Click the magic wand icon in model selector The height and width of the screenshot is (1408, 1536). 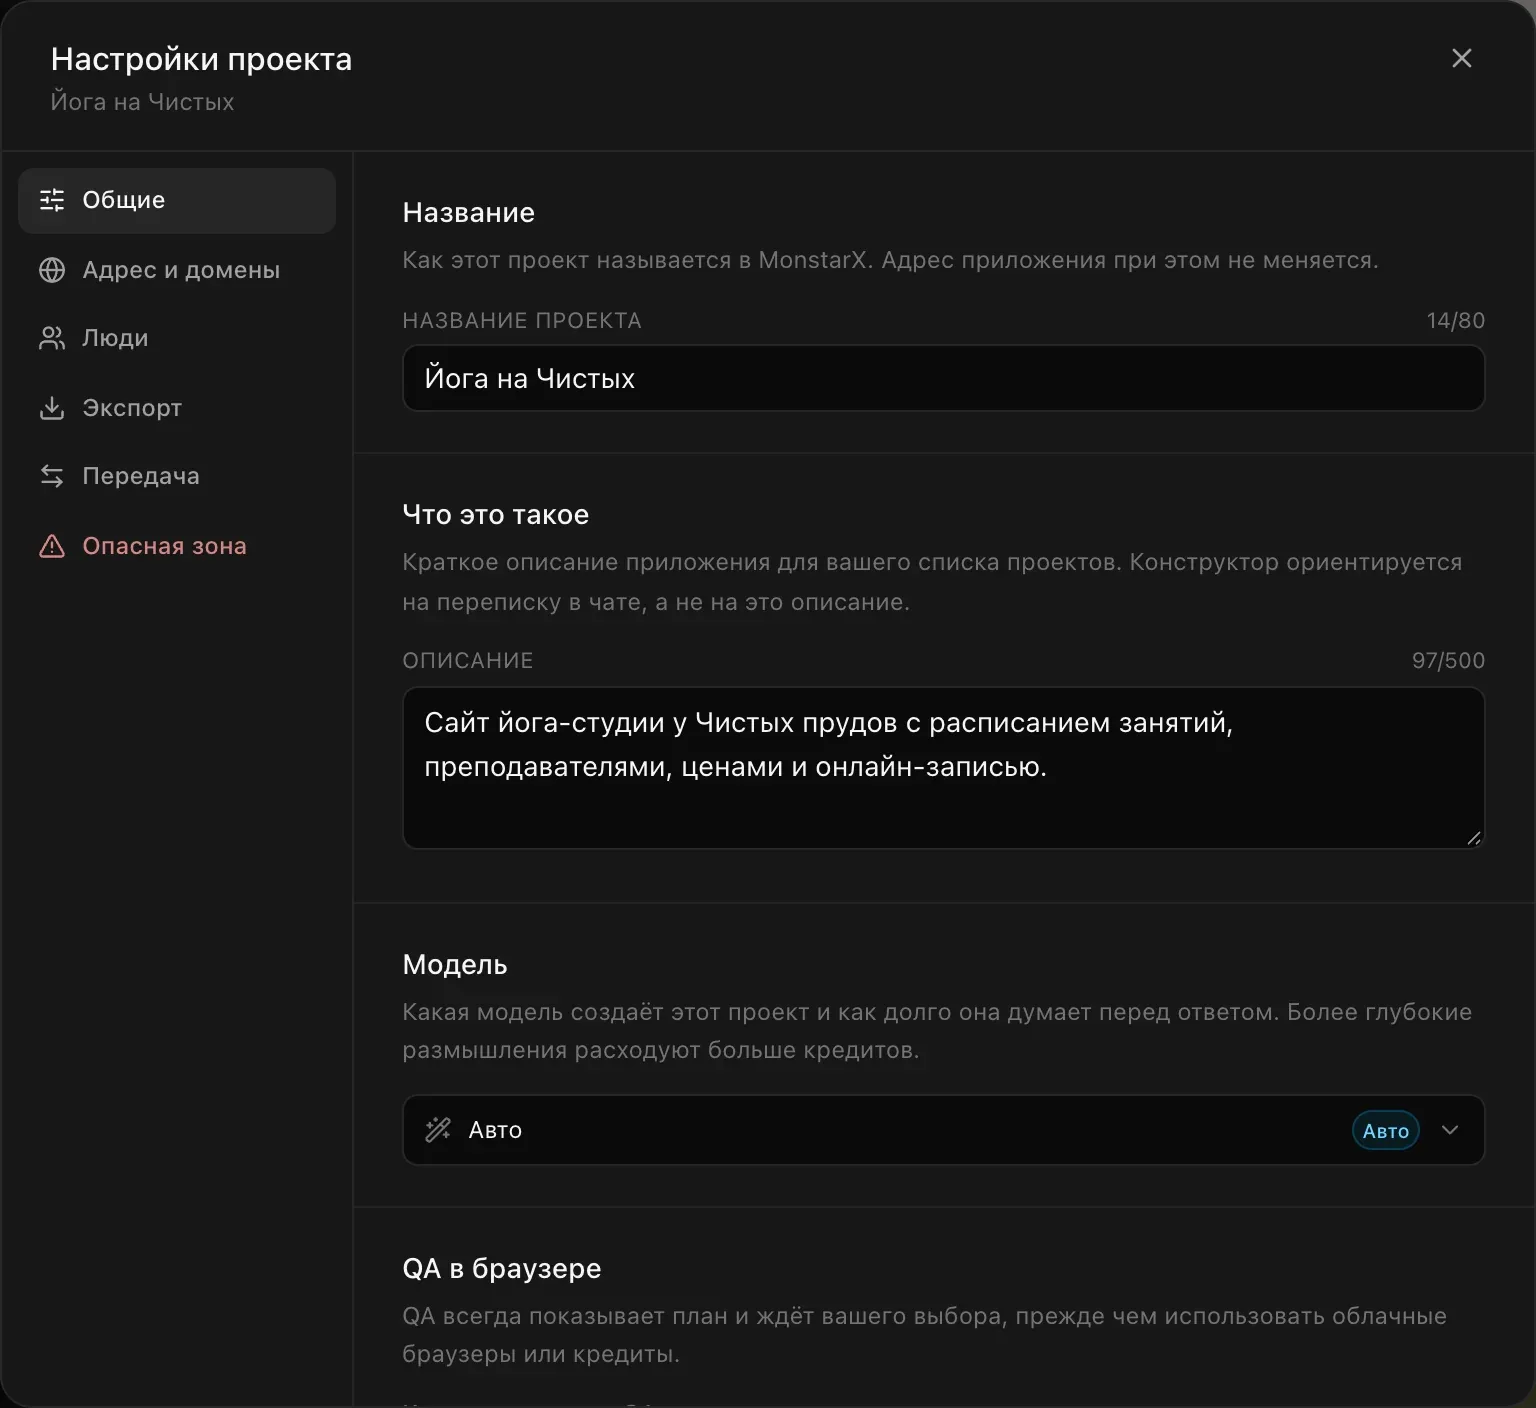click(438, 1130)
